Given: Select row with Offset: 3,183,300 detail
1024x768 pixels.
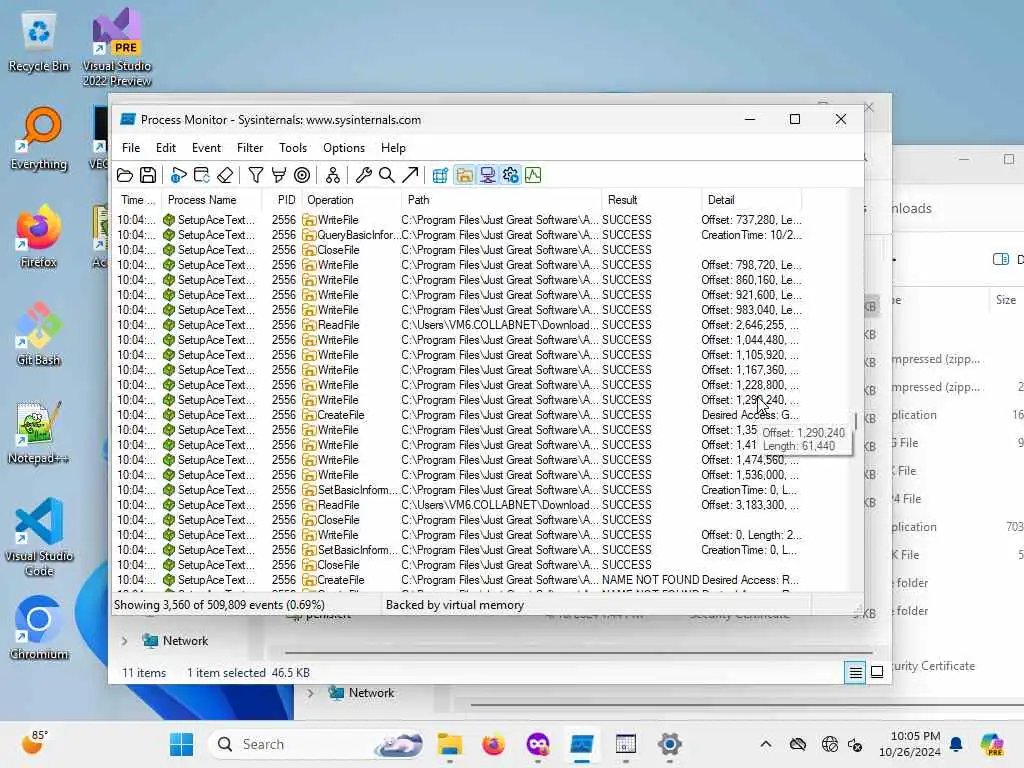Looking at the screenshot, I should [458, 505].
